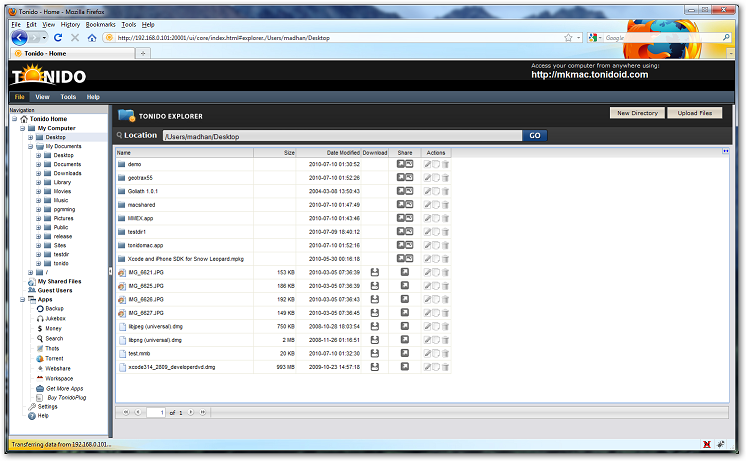Click the pencil rename icon for macshared
The image size is (746, 461).
pyautogui.click(x=428, y=205)
